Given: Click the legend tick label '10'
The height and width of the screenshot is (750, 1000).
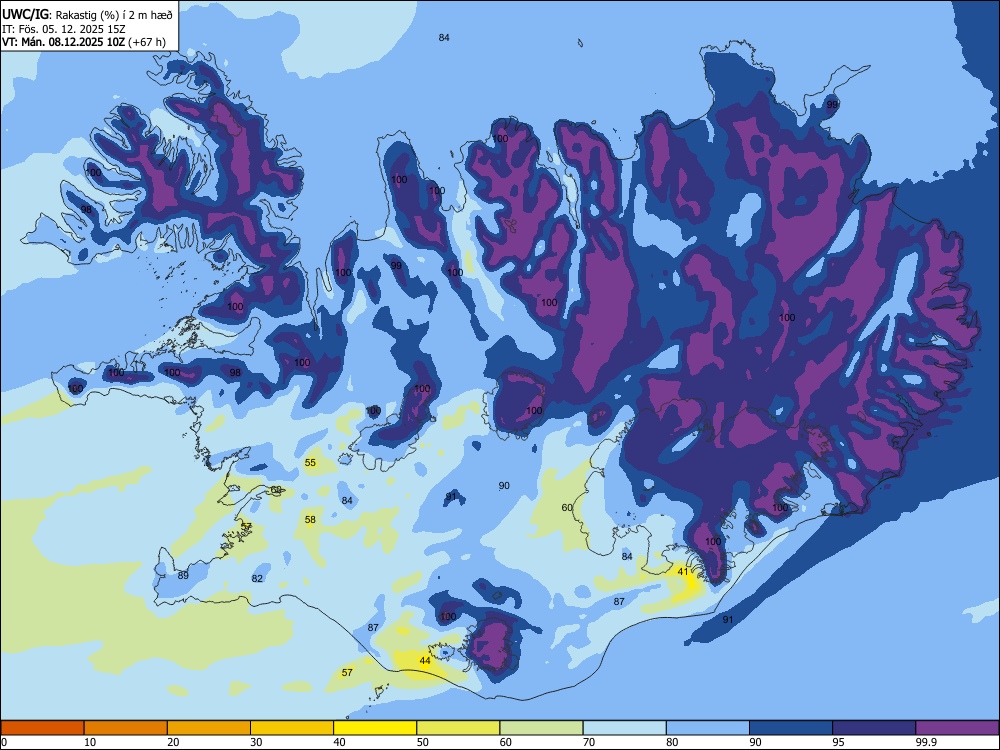Looking at the screenshot, I should click(90, 742).
